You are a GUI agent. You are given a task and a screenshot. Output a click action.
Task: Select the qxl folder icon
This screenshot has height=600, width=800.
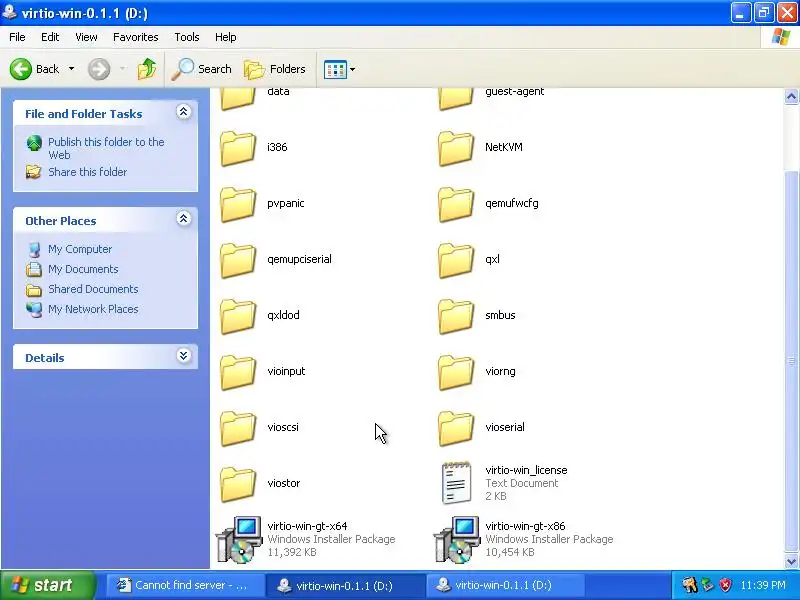point(456,260)
